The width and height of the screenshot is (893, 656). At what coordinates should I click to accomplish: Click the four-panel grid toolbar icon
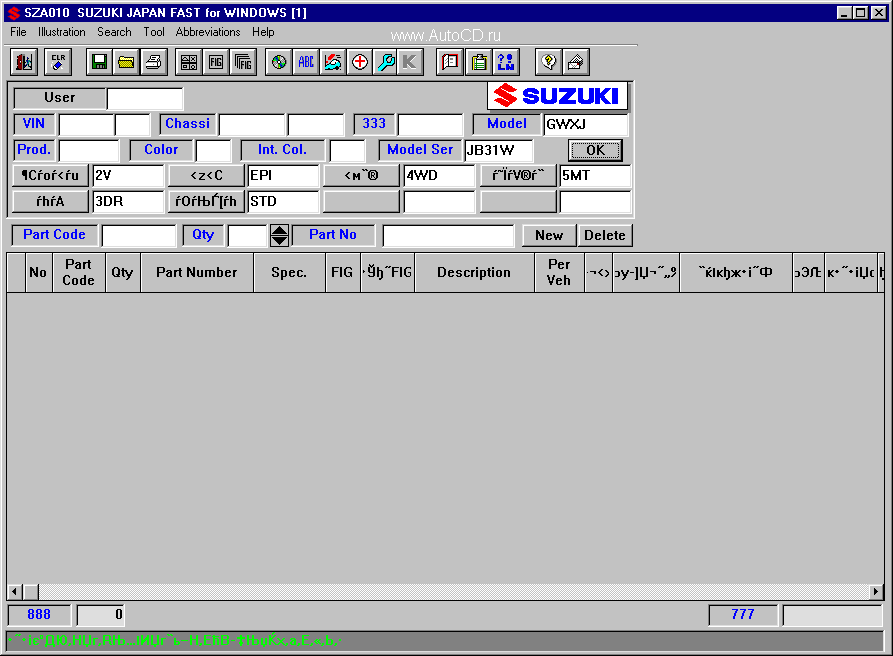pos(189,62)
